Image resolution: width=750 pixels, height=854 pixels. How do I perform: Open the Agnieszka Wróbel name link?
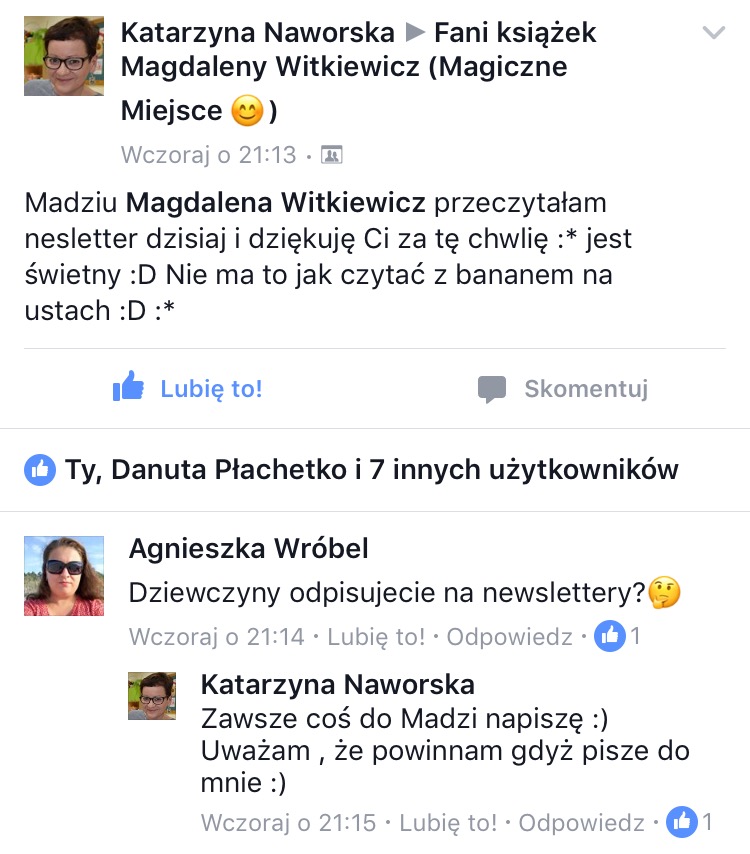pos(248,548)
